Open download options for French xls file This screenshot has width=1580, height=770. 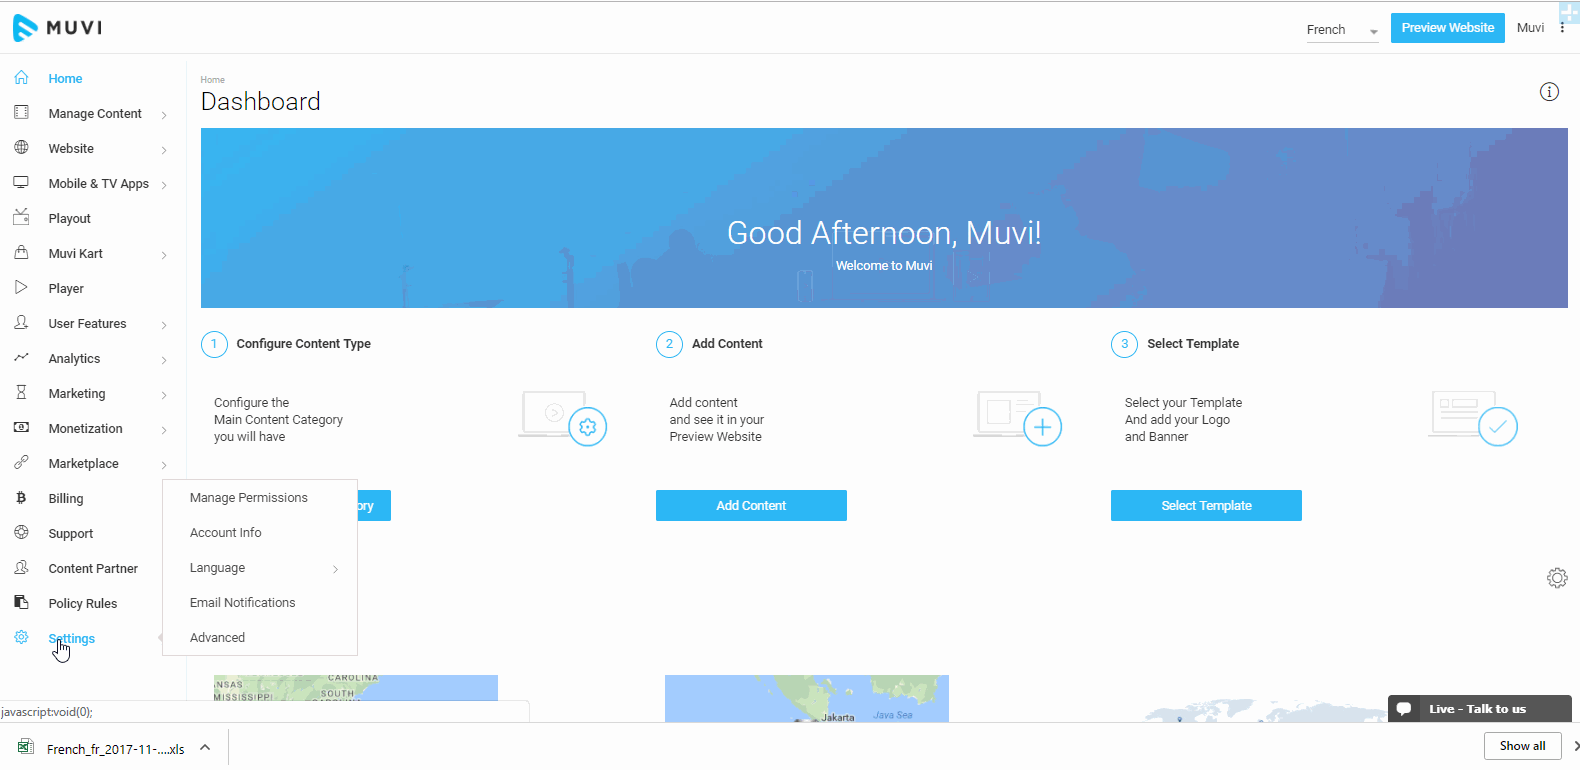coord(205,747)
